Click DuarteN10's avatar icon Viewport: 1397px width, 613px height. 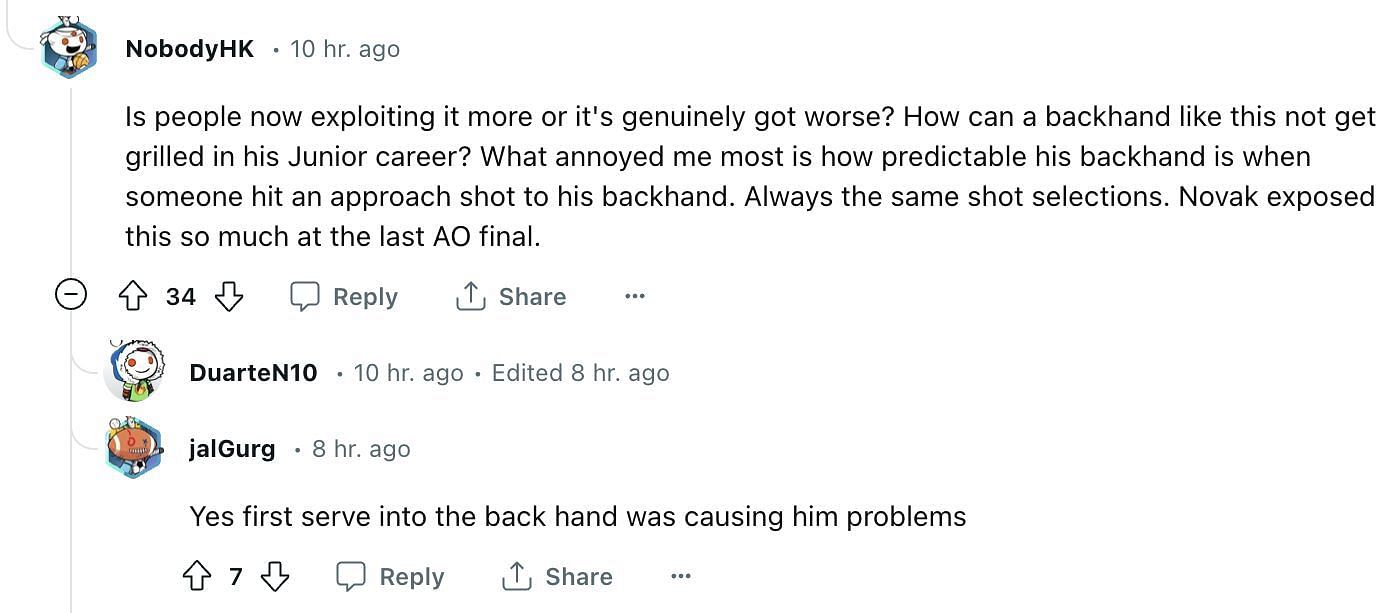pos(136,371)
